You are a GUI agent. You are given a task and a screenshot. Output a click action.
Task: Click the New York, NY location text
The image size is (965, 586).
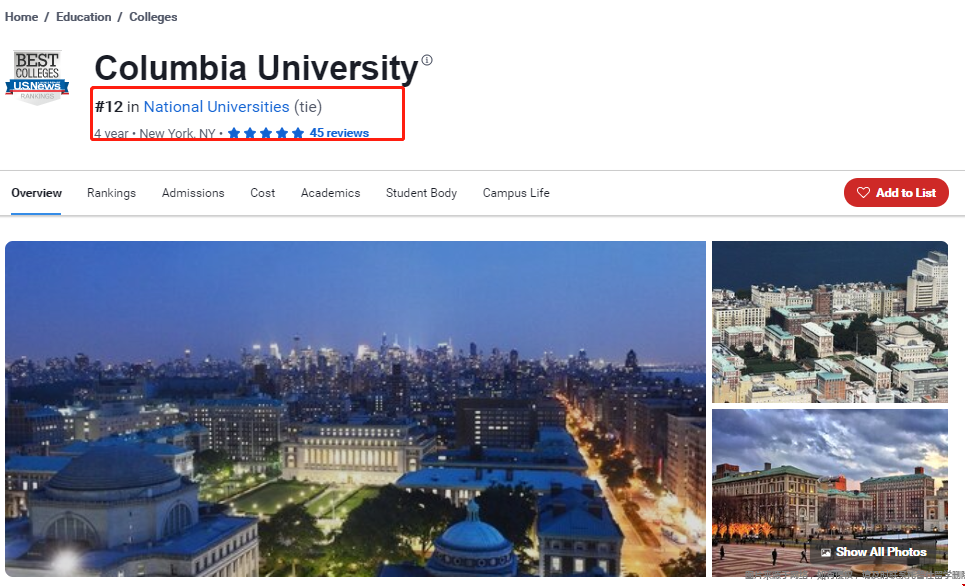pos(177,134)
